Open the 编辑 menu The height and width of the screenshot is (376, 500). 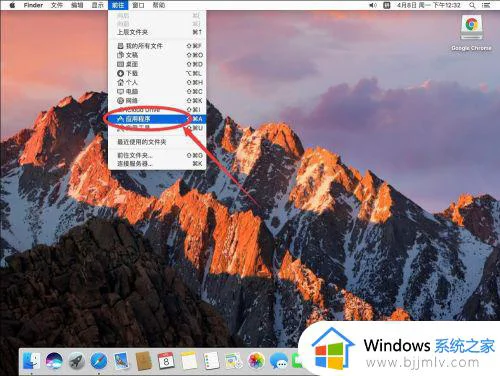[77, 5]
